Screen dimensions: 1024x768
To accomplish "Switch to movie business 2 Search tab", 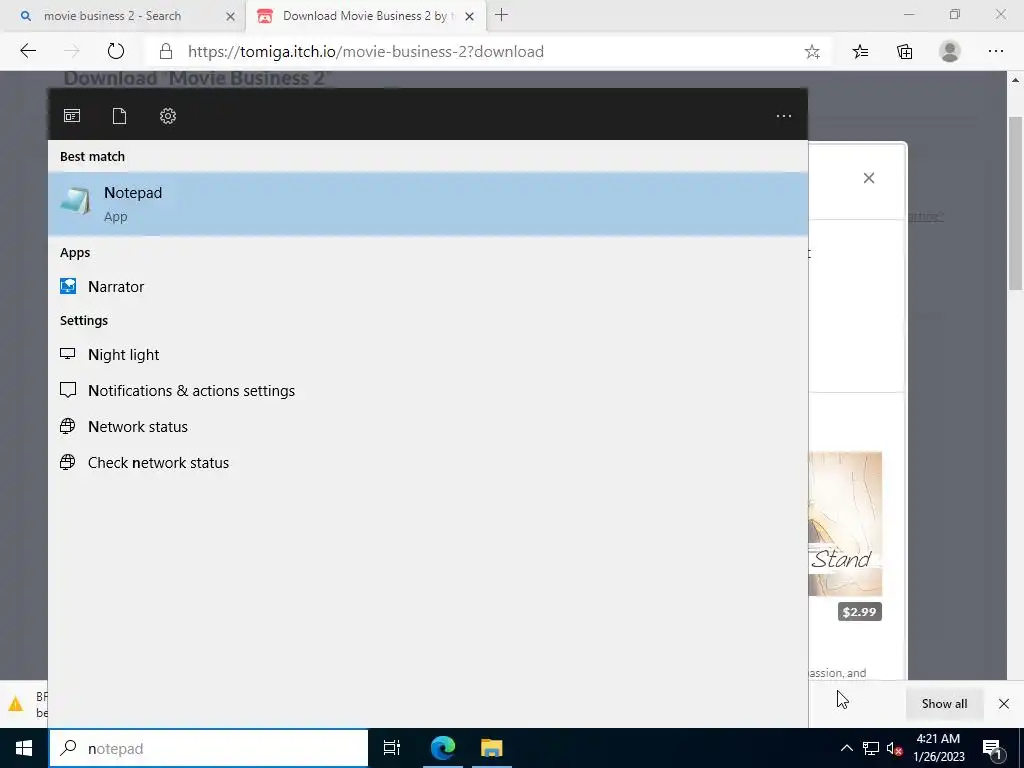I will 112,16.
